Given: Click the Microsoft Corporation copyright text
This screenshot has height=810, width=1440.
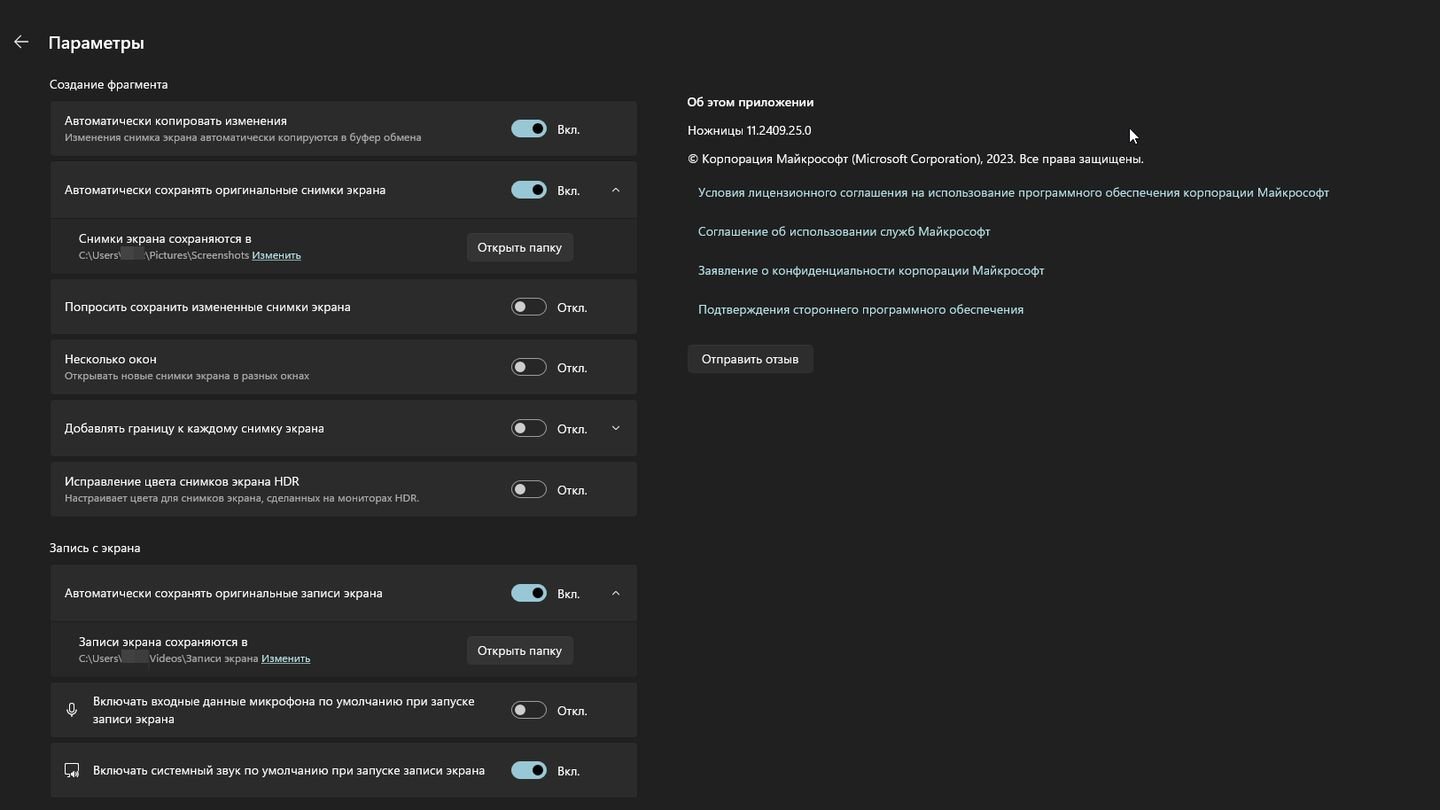Looking at the screenshot, I should (x=916, y=159).
